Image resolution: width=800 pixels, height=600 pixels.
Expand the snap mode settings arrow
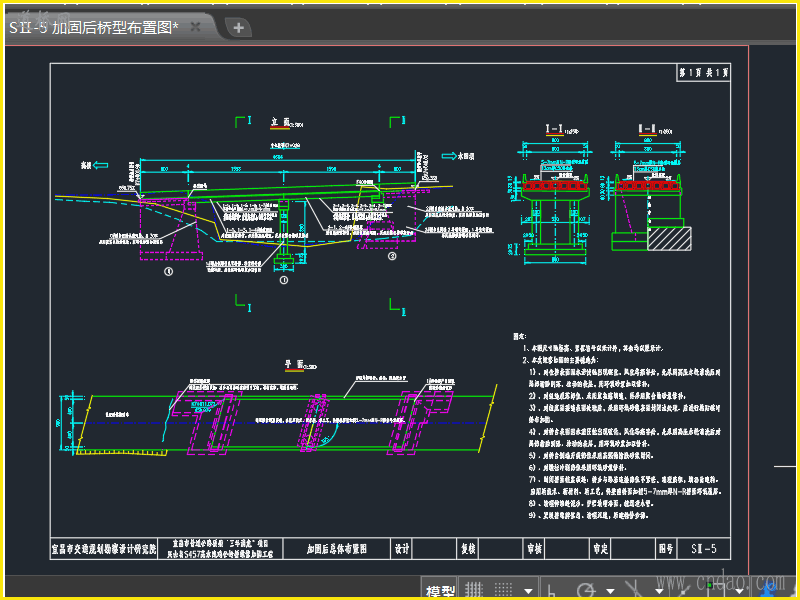tap(529, 591)
